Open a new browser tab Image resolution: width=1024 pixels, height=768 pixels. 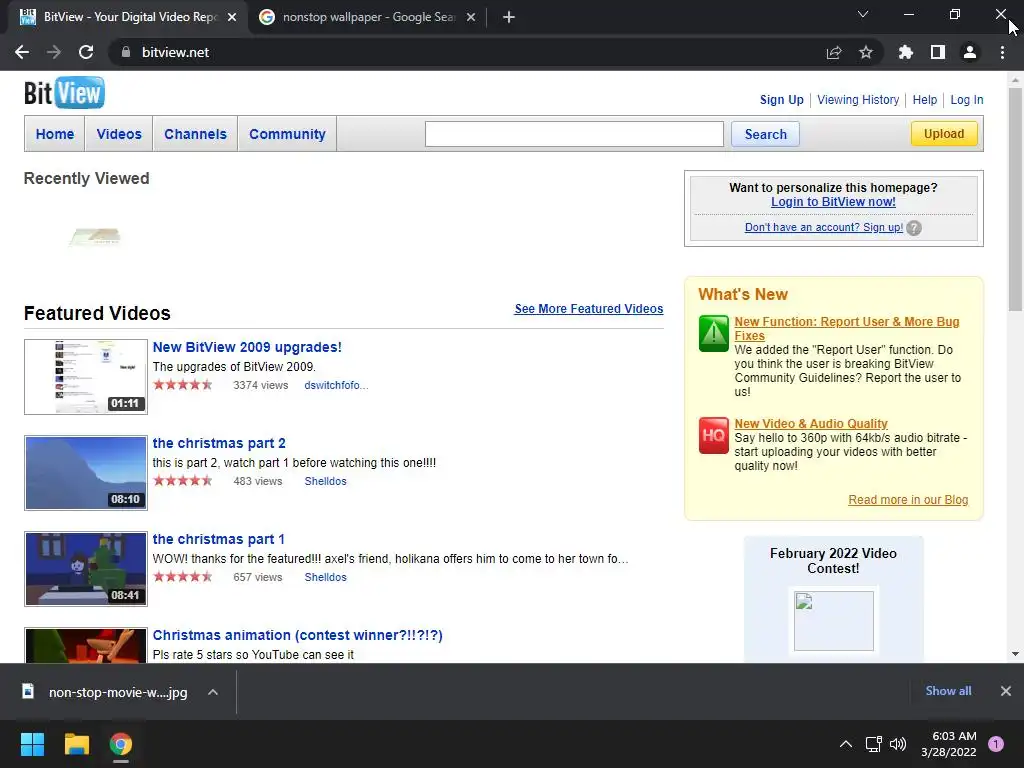pyautogui.click(x=509, y=17)
